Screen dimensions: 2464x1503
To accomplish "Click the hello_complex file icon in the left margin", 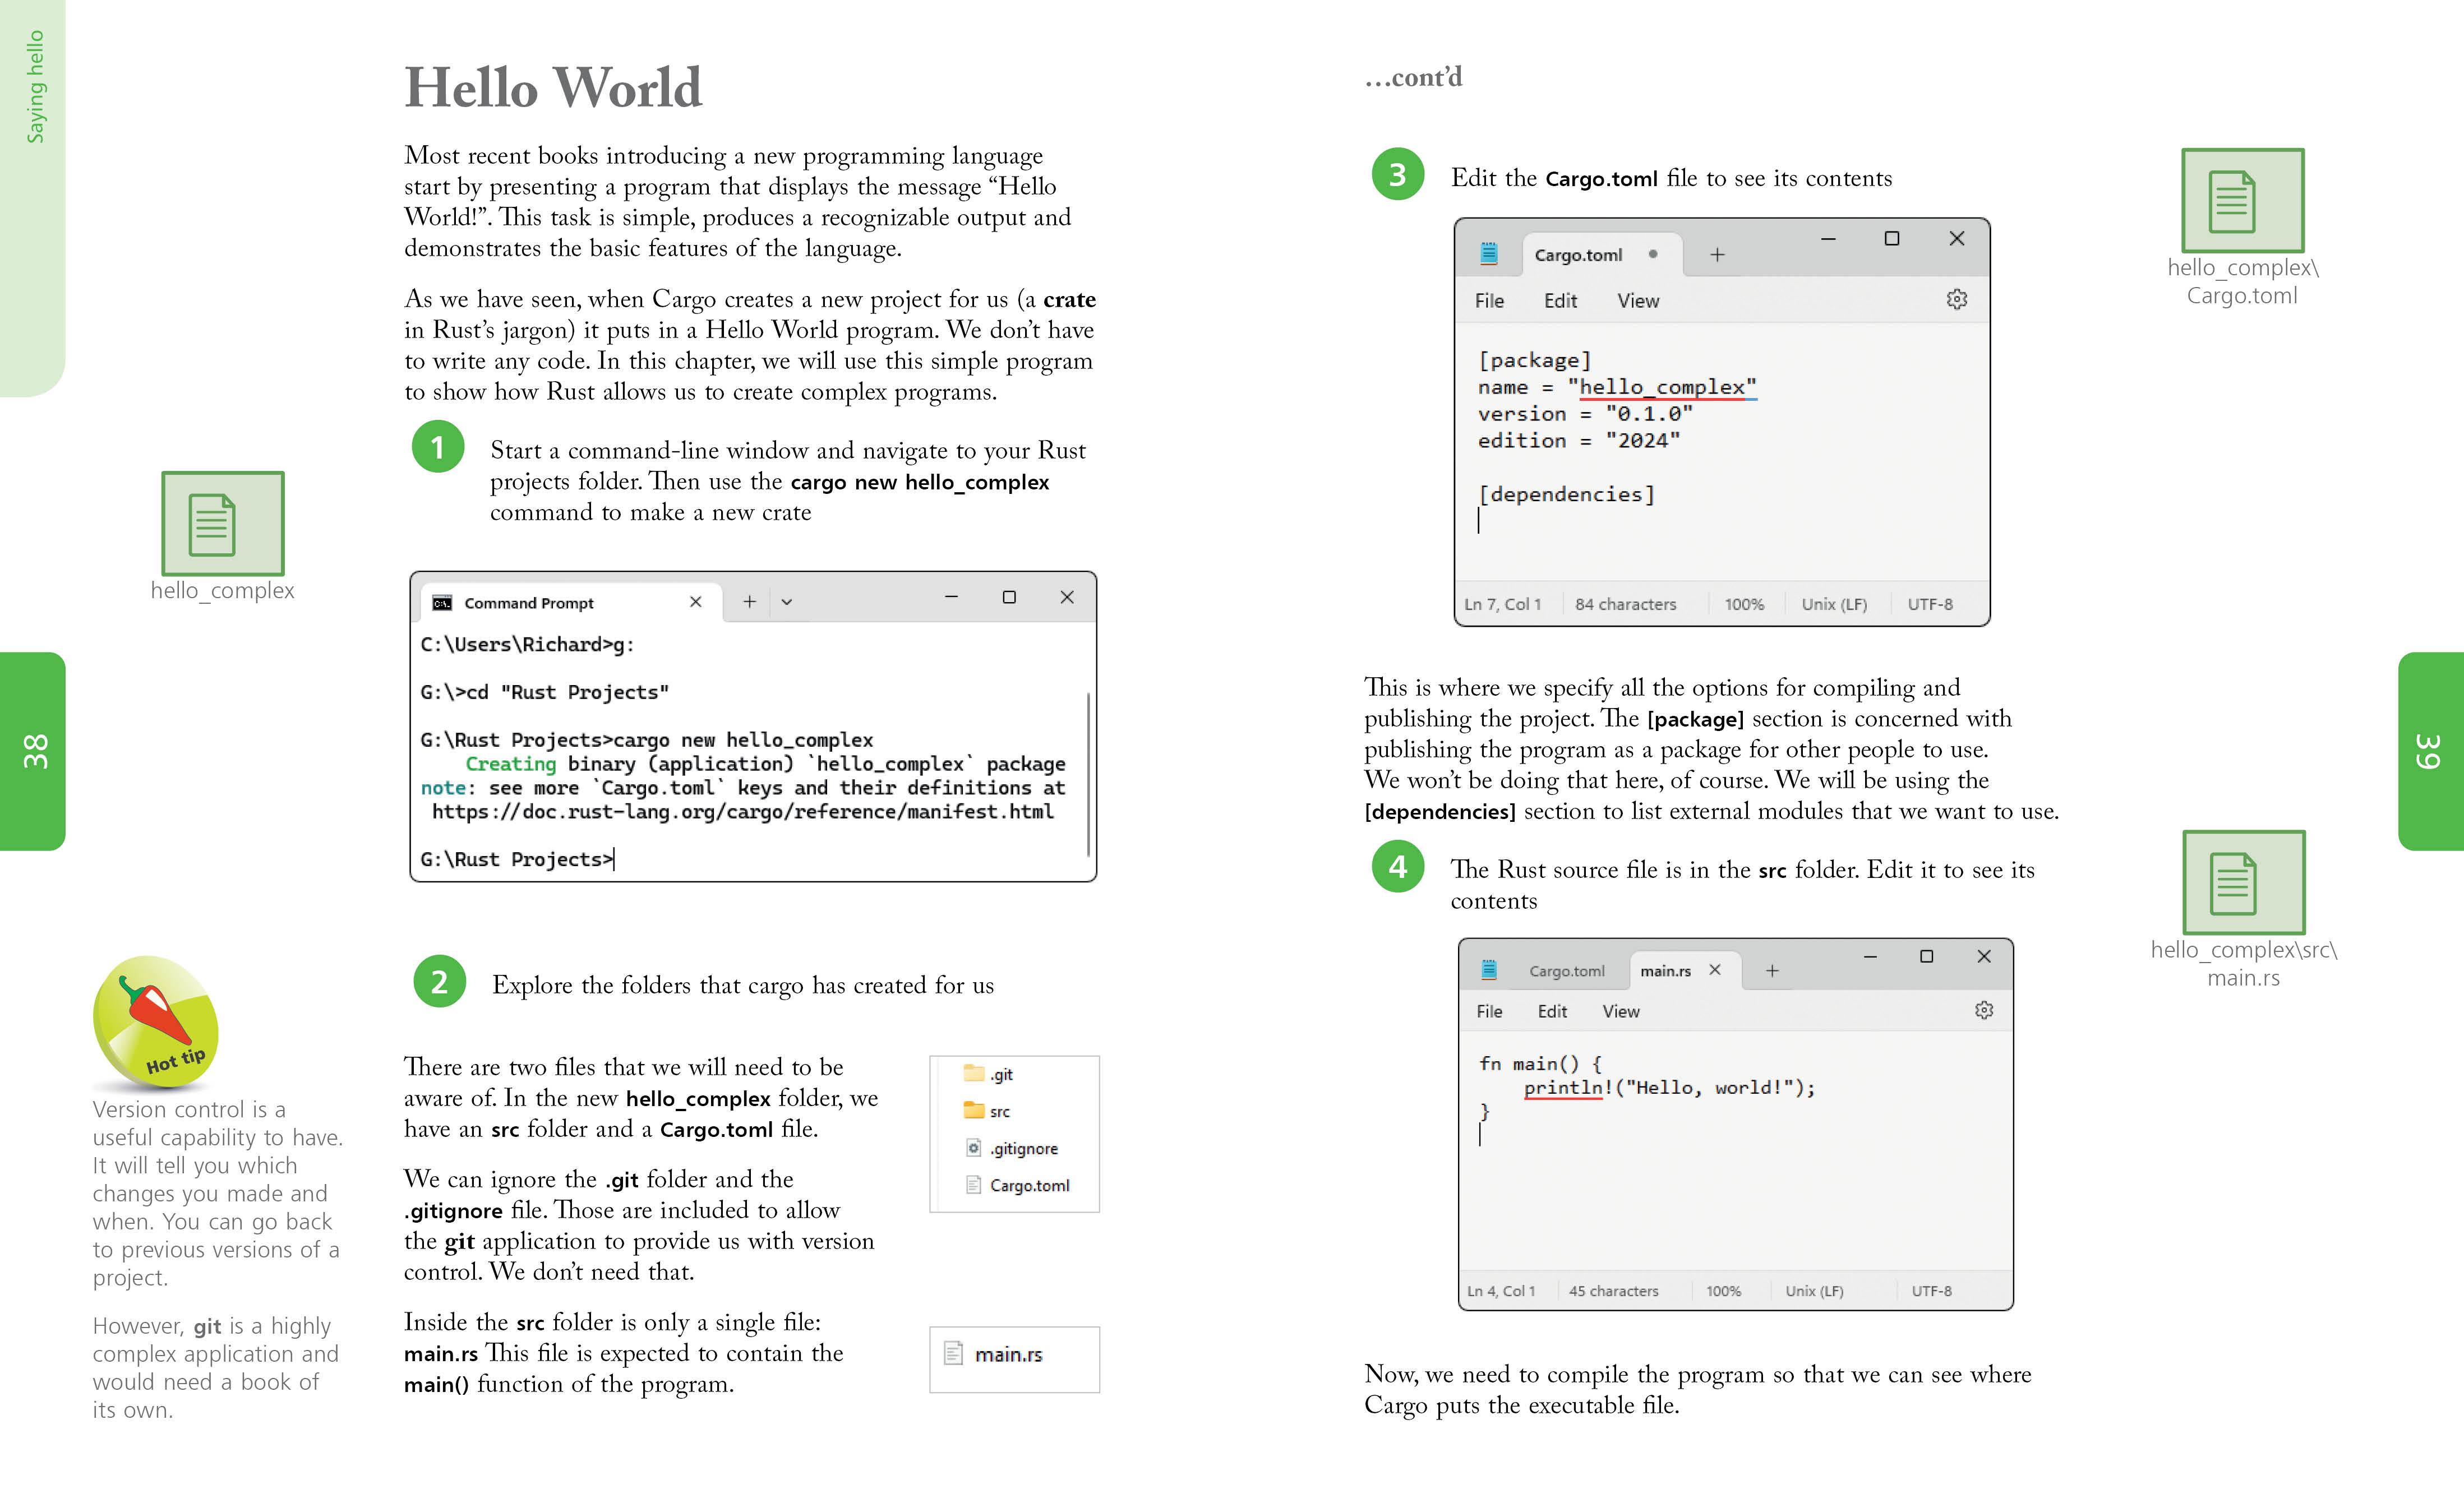I will point(223,523).
